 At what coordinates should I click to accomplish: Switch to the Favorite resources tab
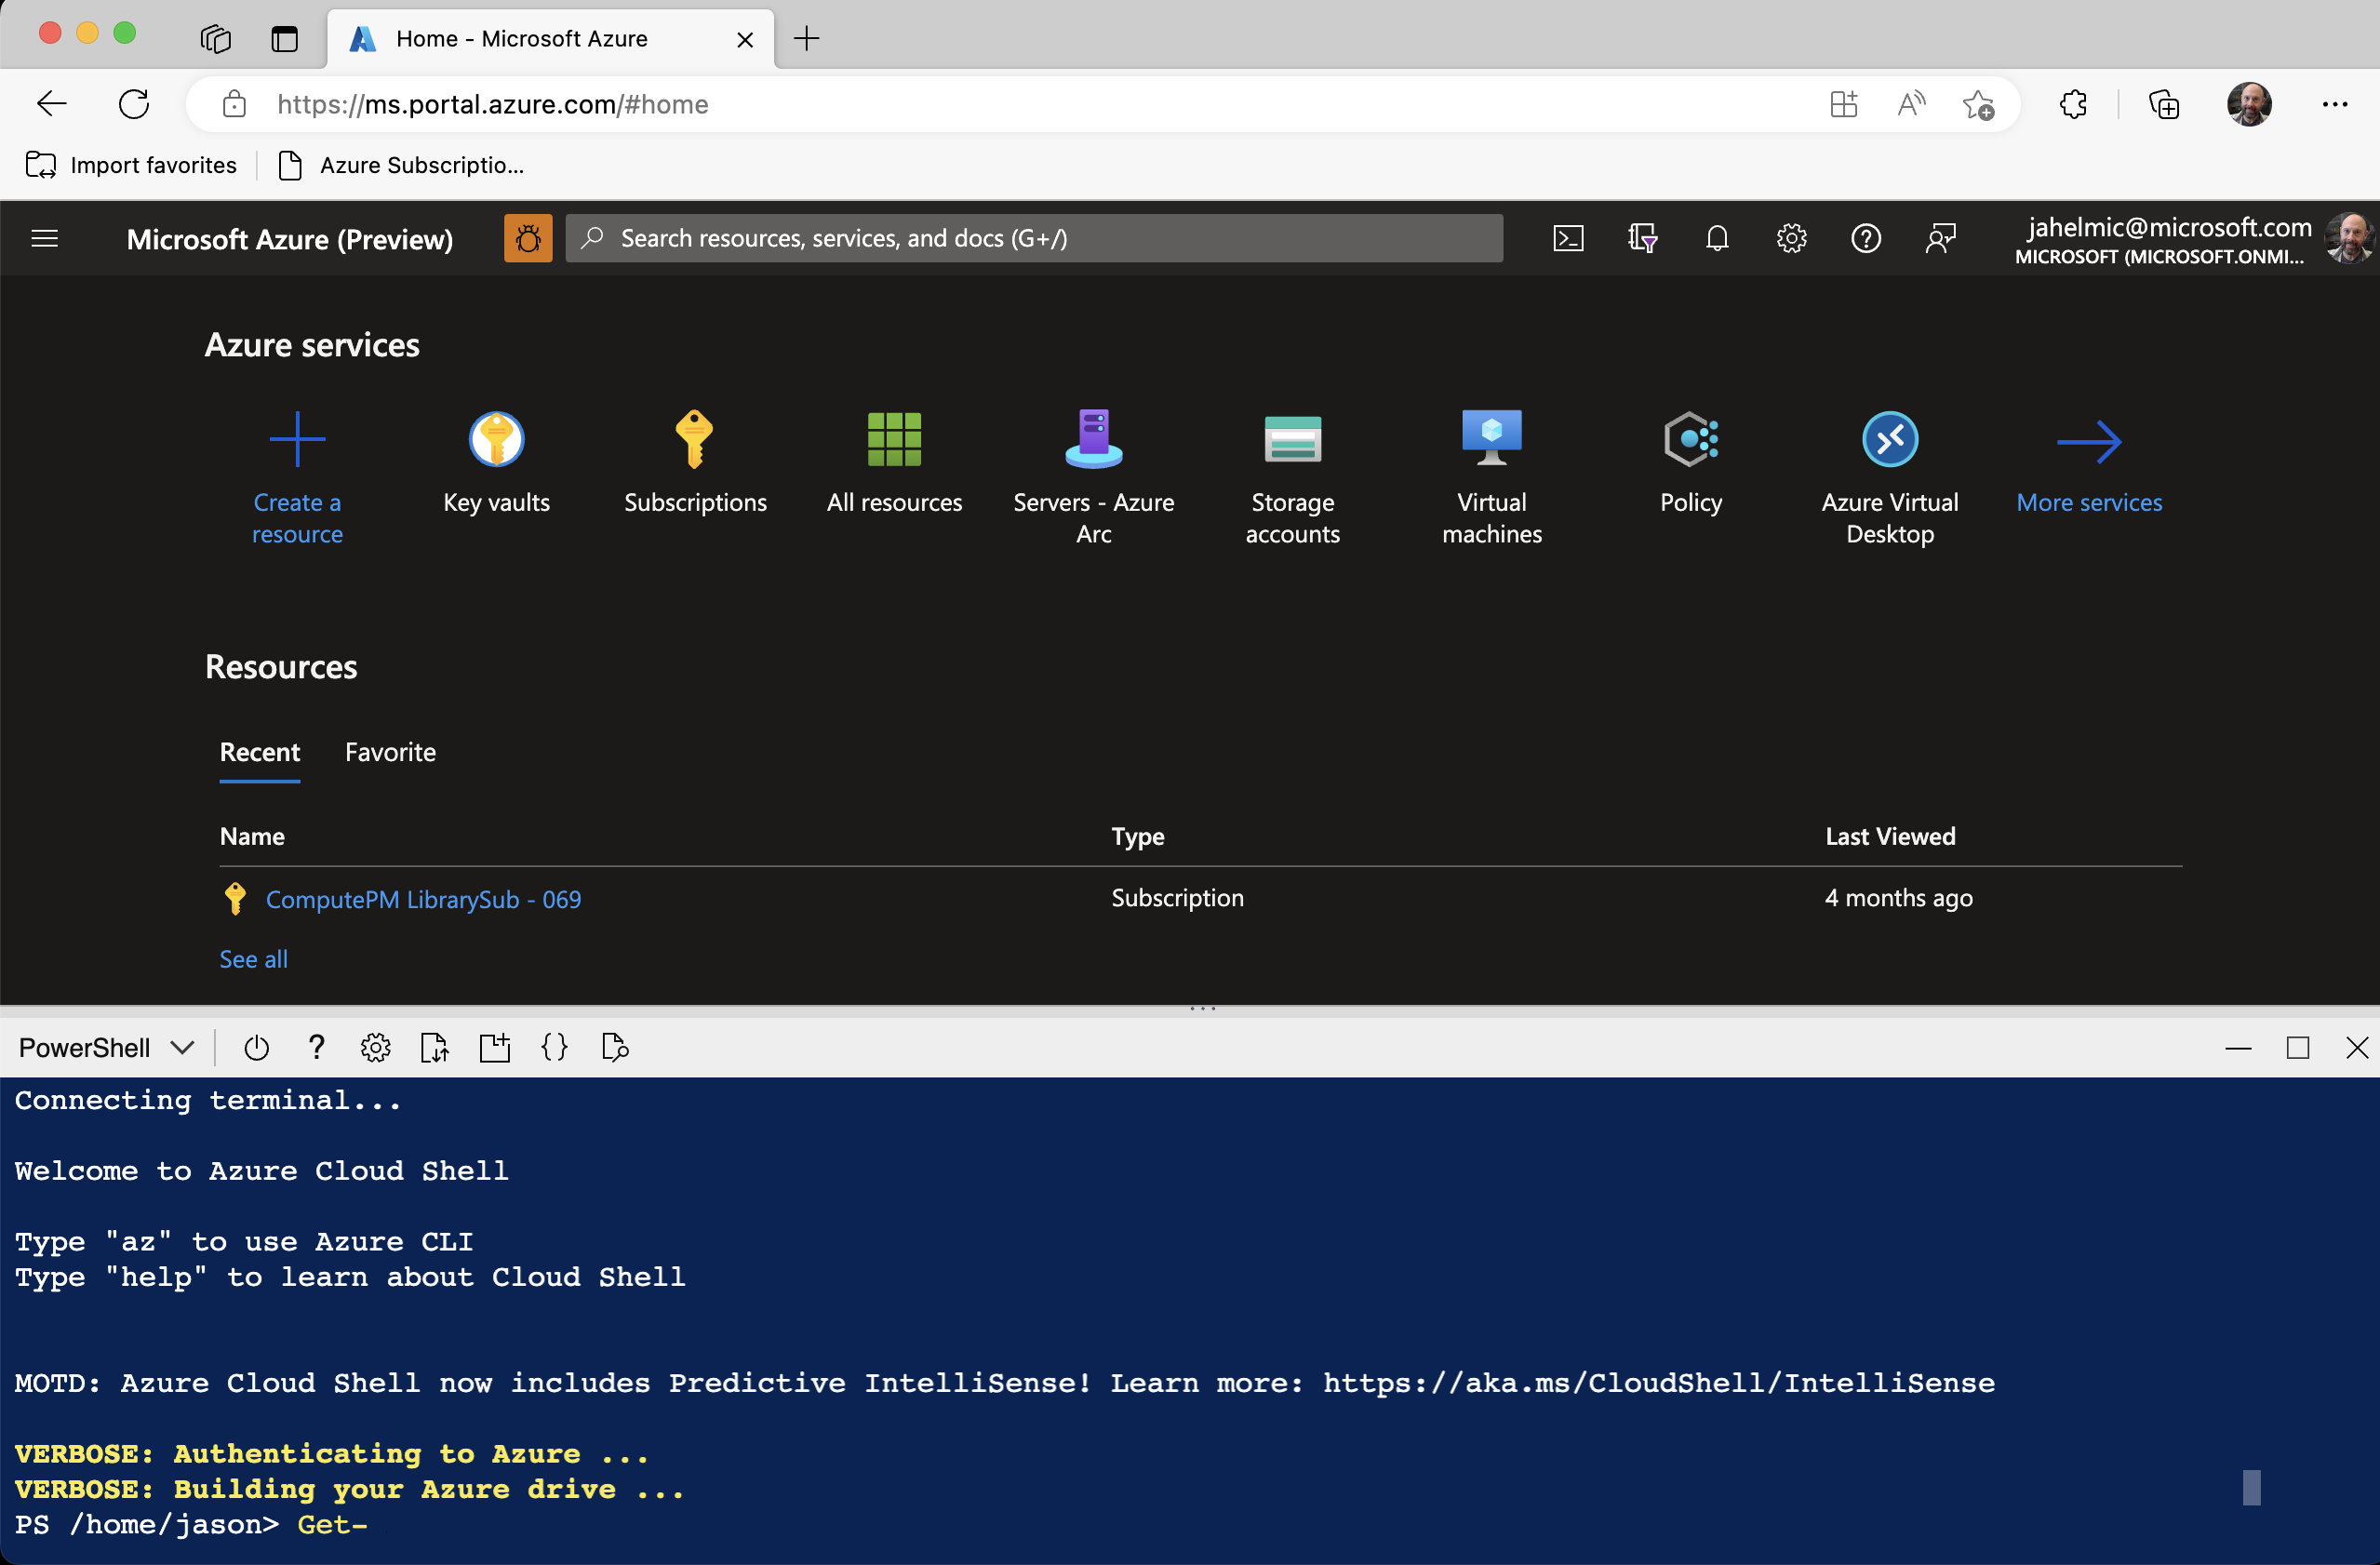(390, 752)
